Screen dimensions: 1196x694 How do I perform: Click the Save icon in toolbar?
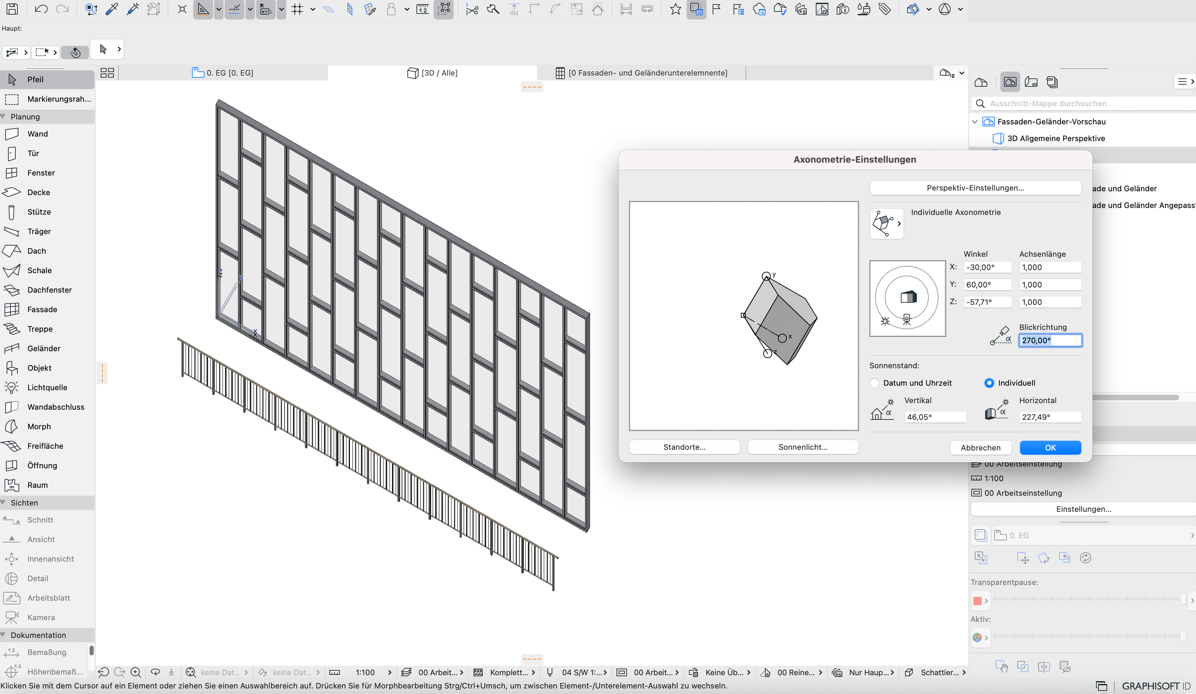(12, 9)
